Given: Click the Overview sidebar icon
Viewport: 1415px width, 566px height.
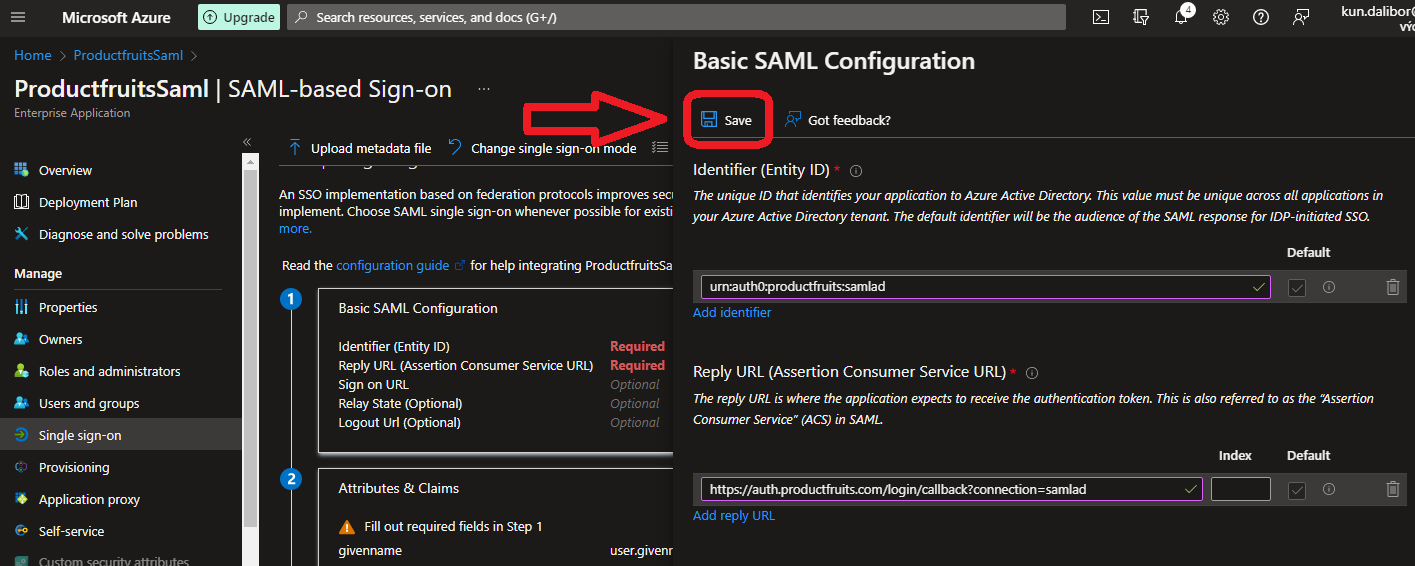Looking at the screenshot, I should [21, 170].
